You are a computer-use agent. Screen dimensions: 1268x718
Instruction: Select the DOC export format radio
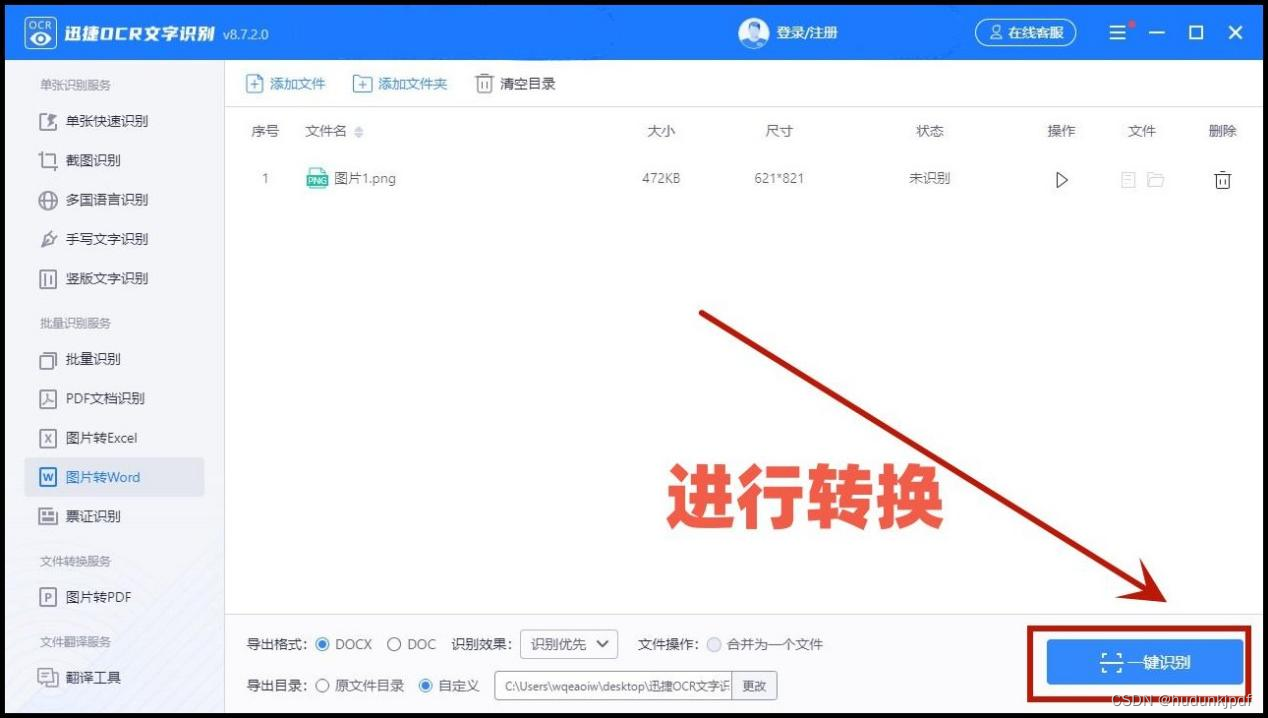pyautogui.click(x=394, y=644)
